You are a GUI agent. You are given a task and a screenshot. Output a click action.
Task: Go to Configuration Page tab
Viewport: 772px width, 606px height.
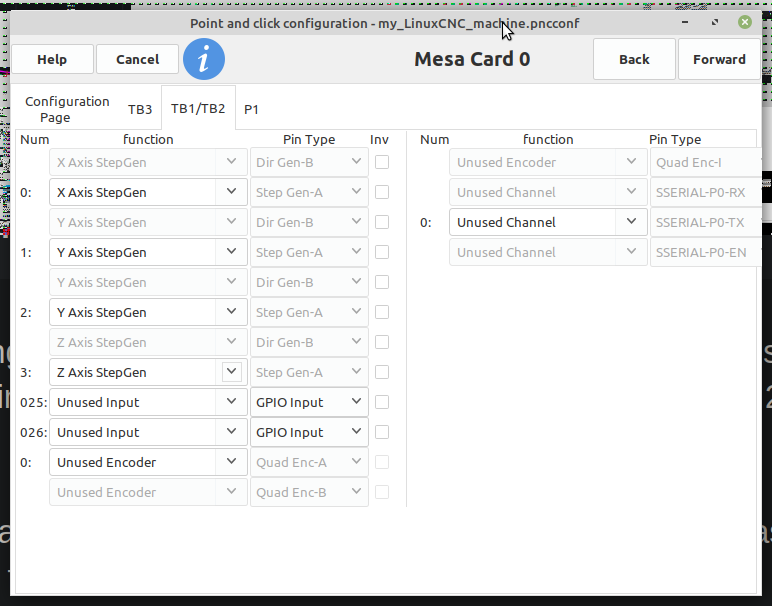click(x=67, y=109)
